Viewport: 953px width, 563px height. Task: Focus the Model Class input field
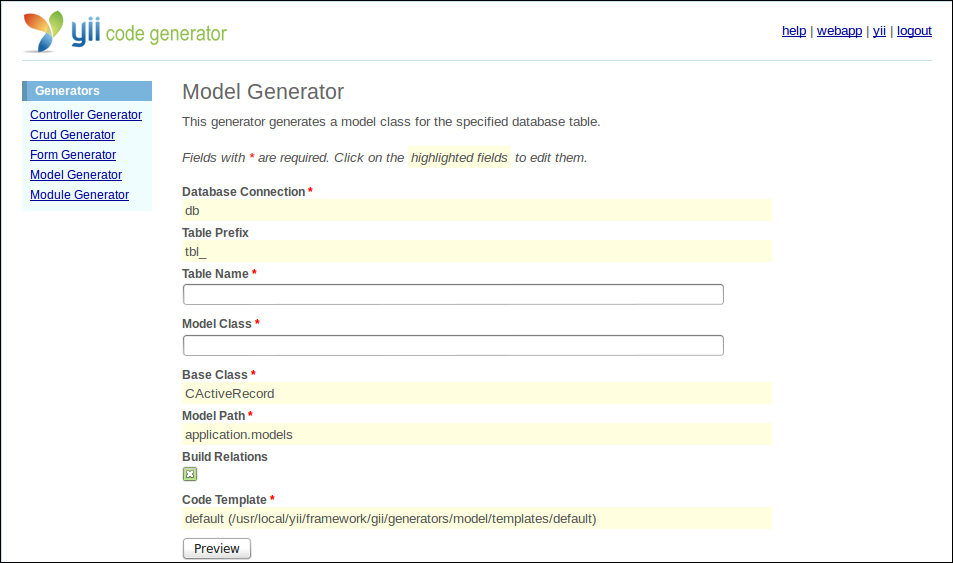[x=453, y=345]
